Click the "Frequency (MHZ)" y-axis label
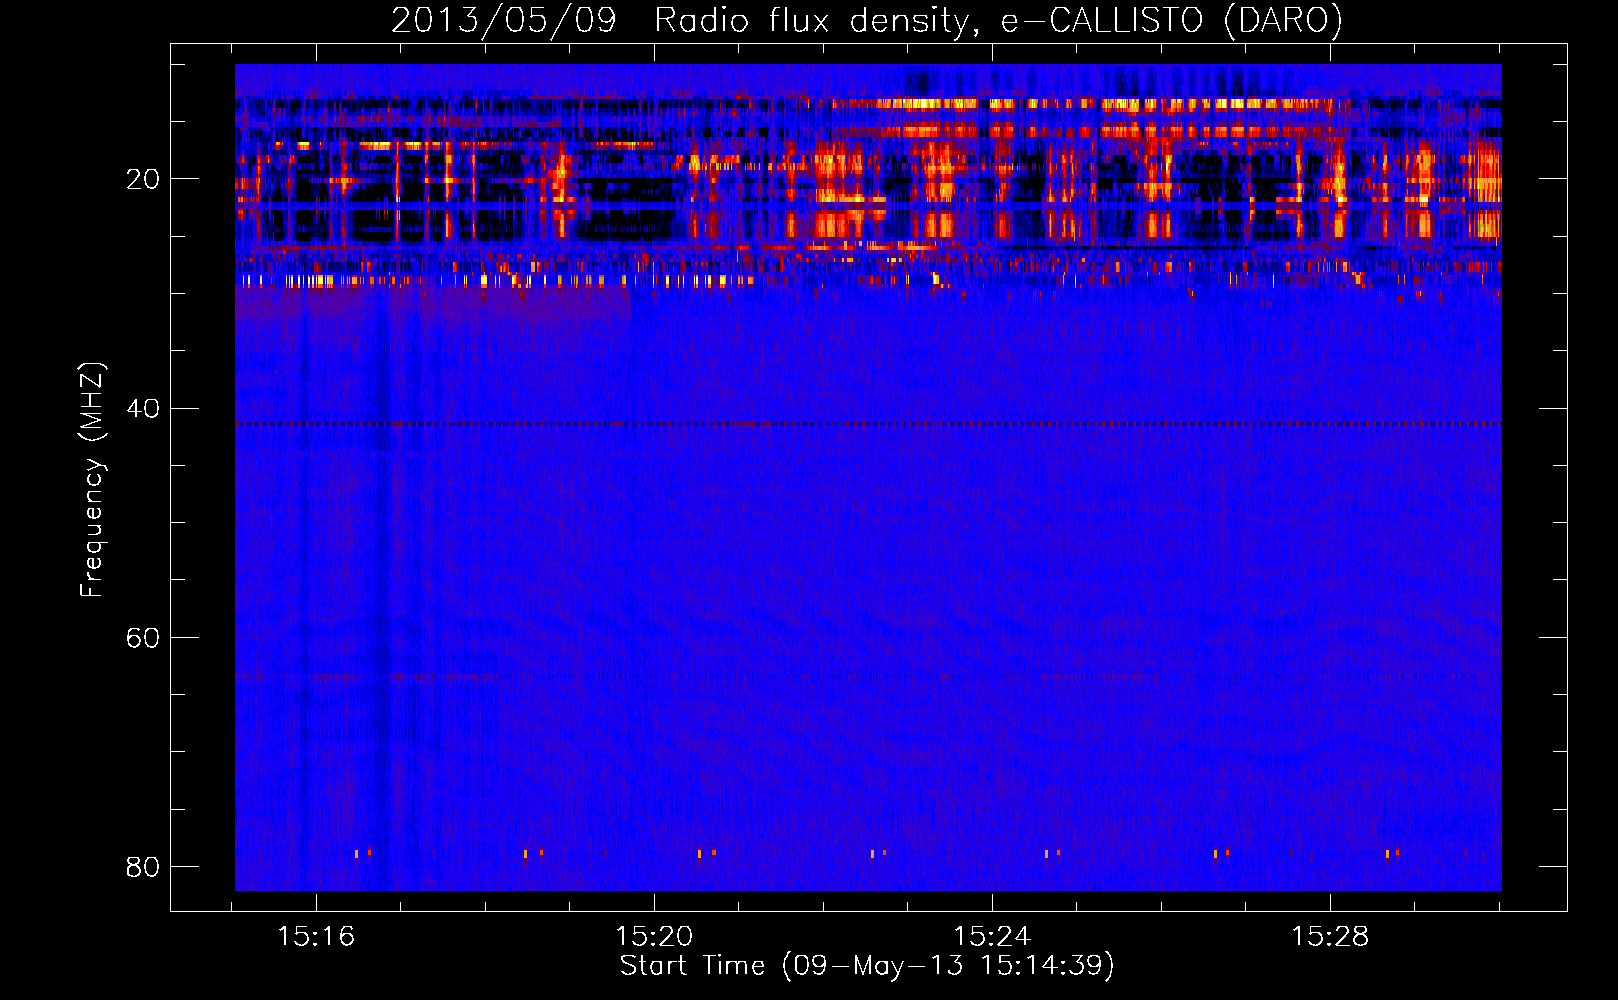 [91, 480]
